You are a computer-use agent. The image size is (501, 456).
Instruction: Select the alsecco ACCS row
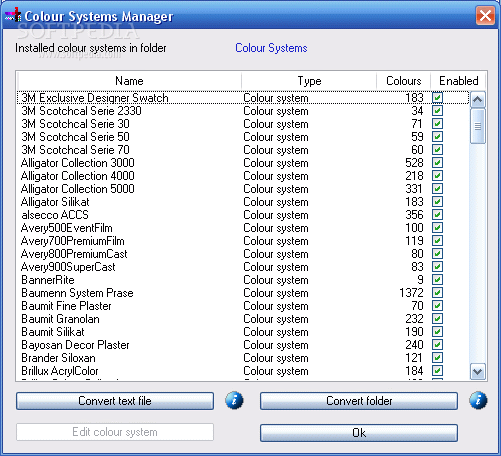pyautogui.click(x=243, y=215)
